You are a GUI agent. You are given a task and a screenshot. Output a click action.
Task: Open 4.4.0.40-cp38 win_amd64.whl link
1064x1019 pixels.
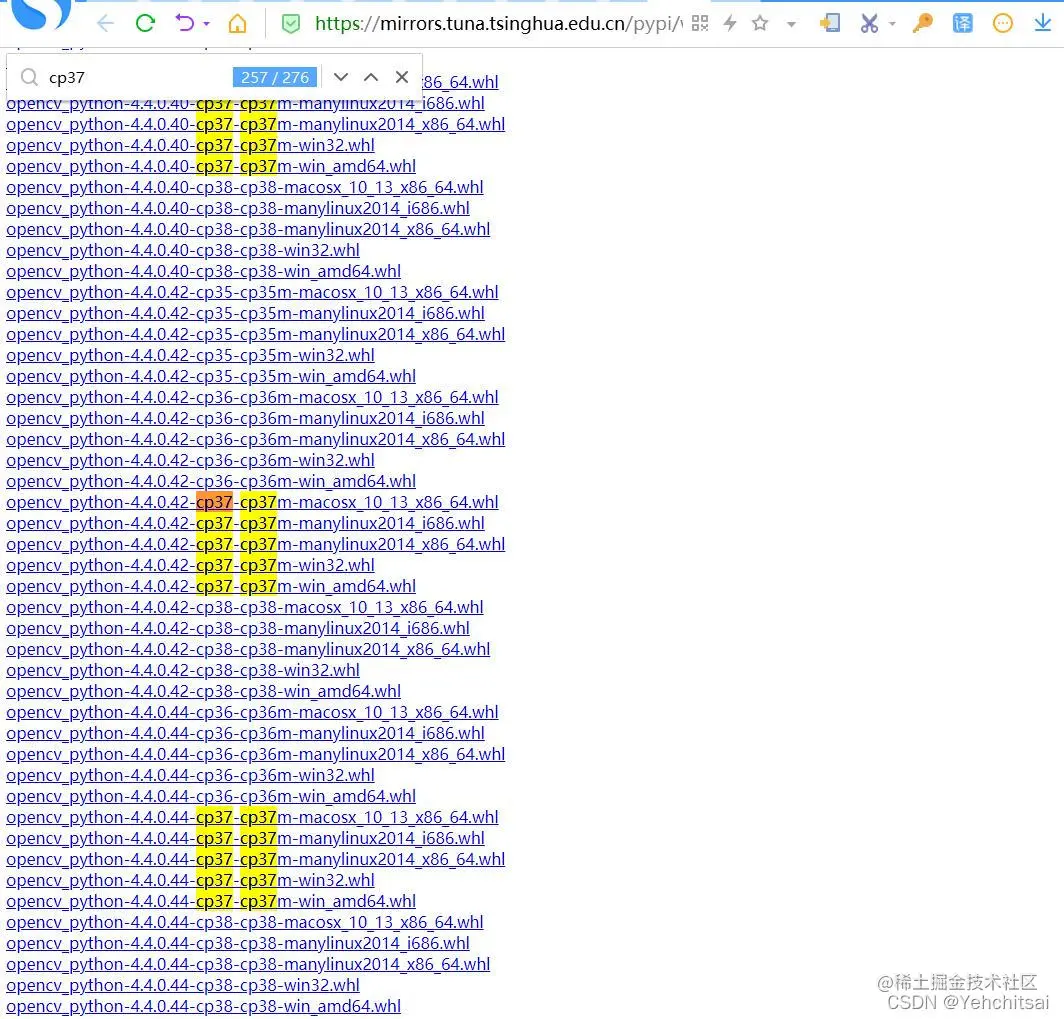coord(204,271)
